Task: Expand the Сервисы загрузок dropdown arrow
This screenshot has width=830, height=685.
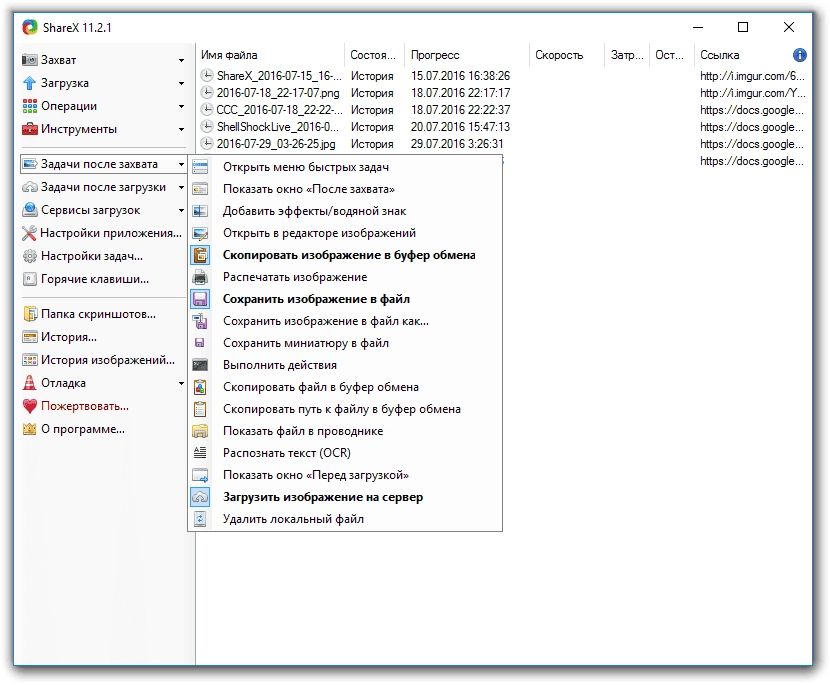Action: point(181,210)
